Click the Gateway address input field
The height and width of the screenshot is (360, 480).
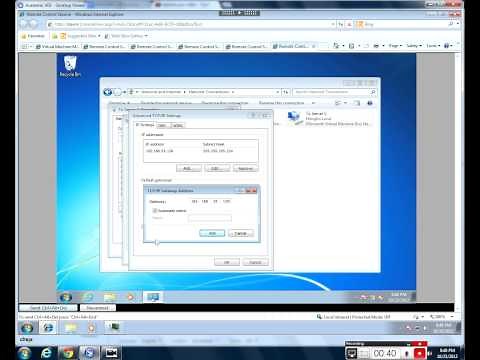(210, 201)
